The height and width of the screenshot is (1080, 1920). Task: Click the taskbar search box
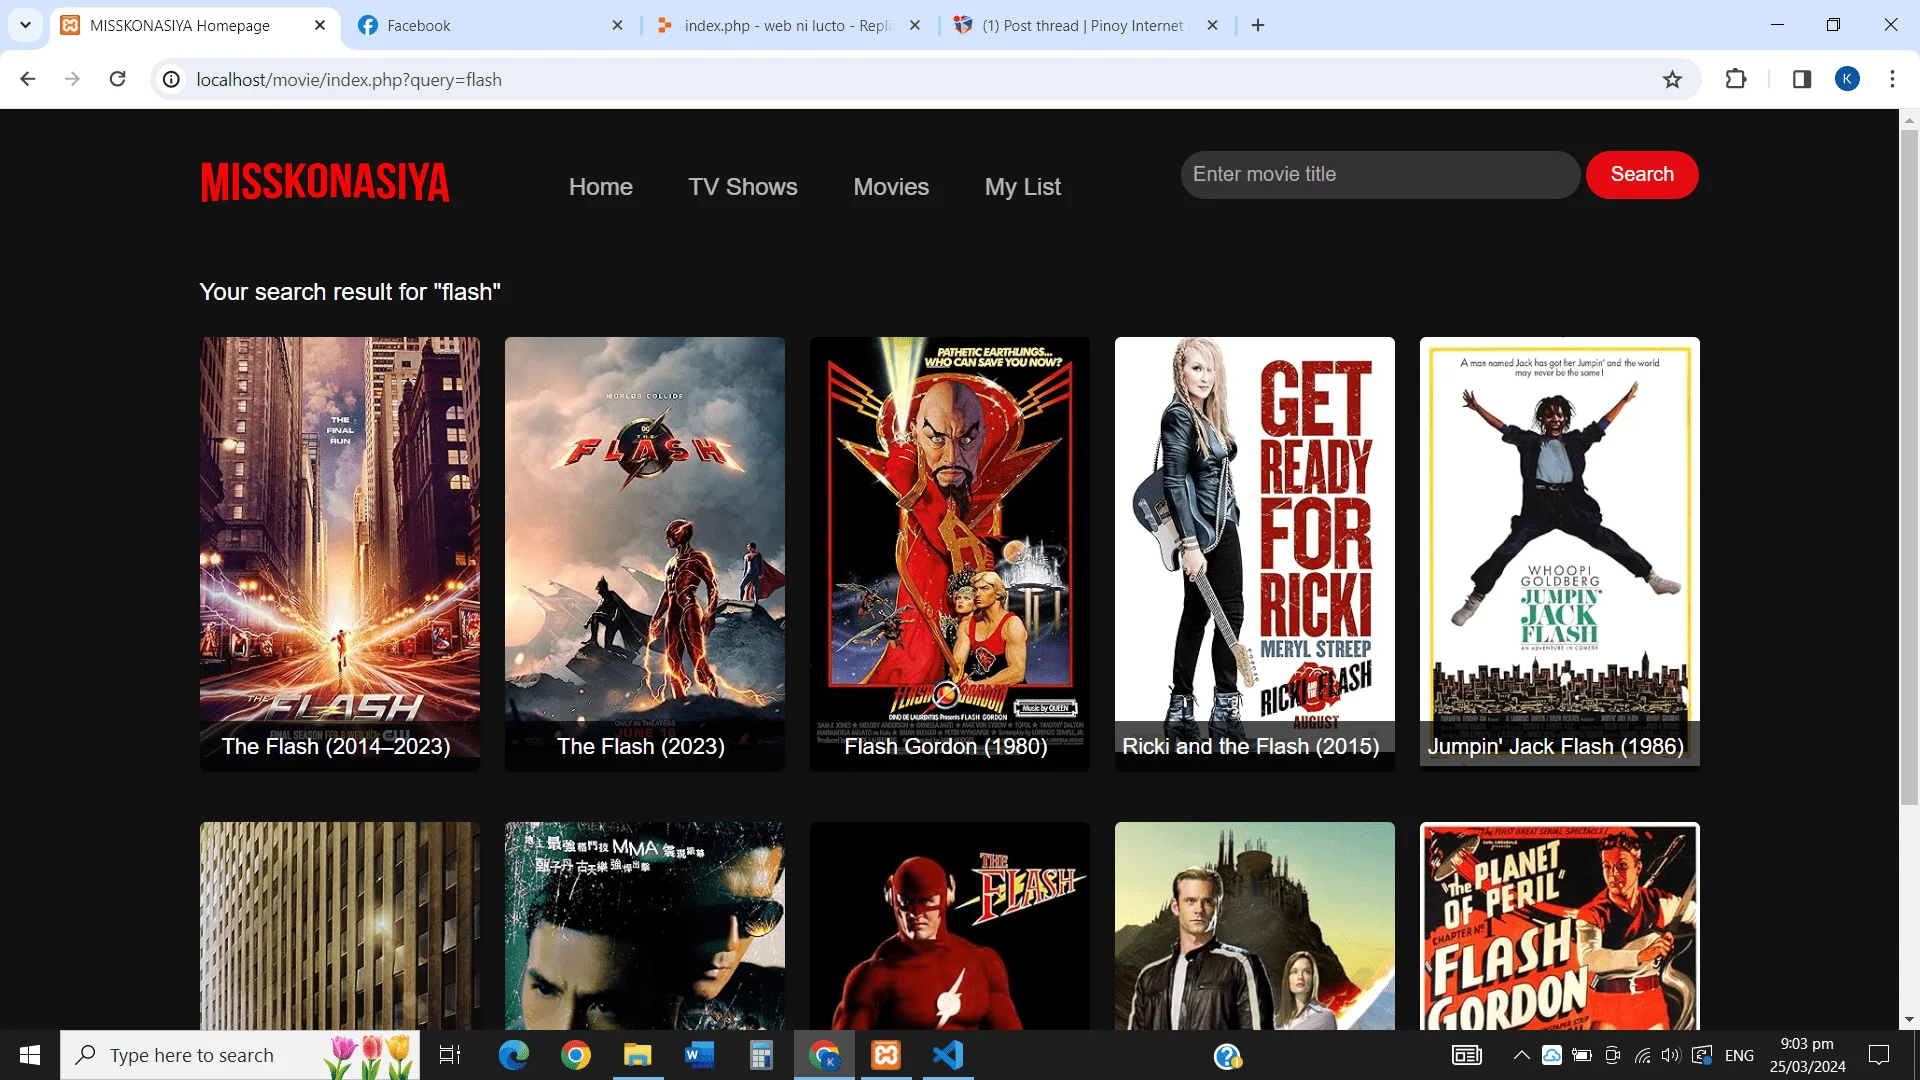point(240,1055)
